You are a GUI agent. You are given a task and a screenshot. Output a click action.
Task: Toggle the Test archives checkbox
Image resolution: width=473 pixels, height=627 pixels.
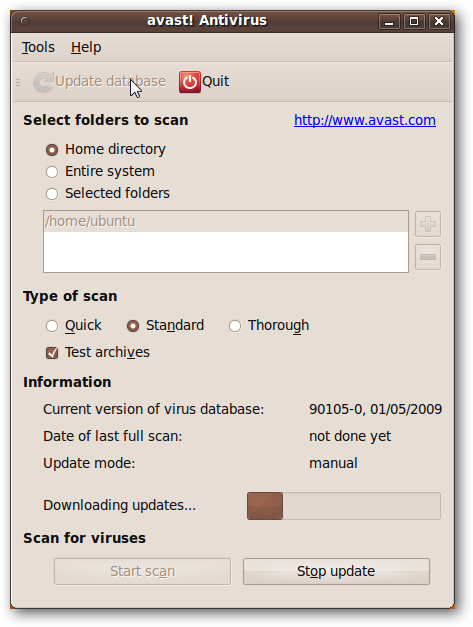pos(52,353)
